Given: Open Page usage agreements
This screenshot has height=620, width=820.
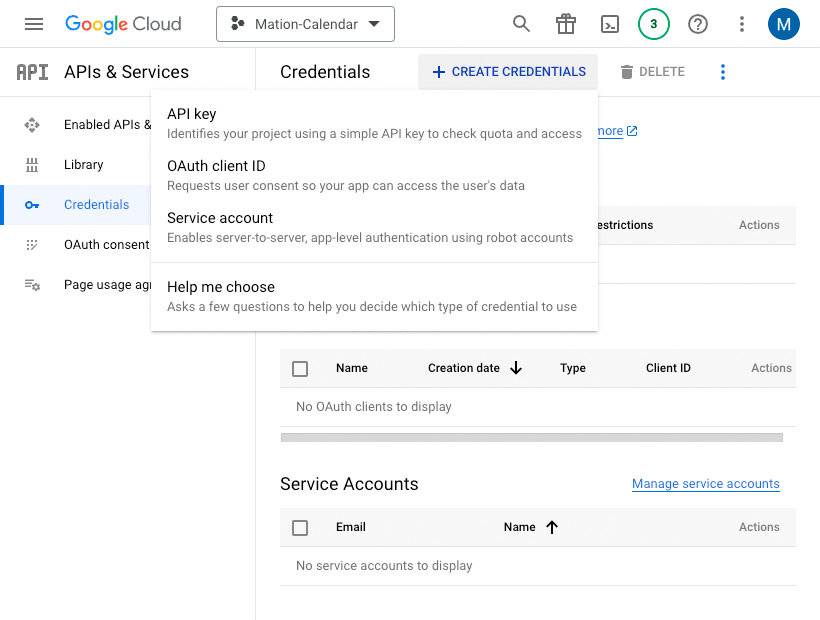Looking at the screenshot, I should (x=108, y=285).
